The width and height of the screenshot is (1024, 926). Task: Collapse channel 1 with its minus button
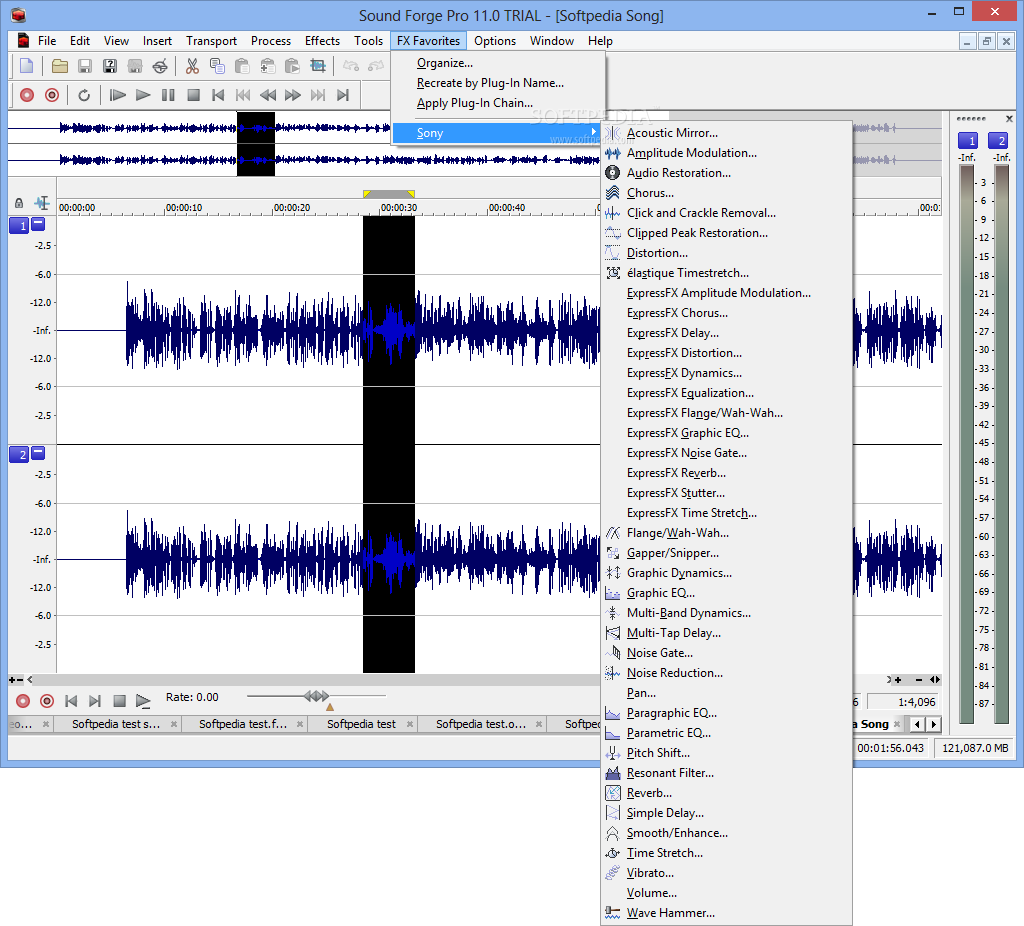(x=39, y=223)
